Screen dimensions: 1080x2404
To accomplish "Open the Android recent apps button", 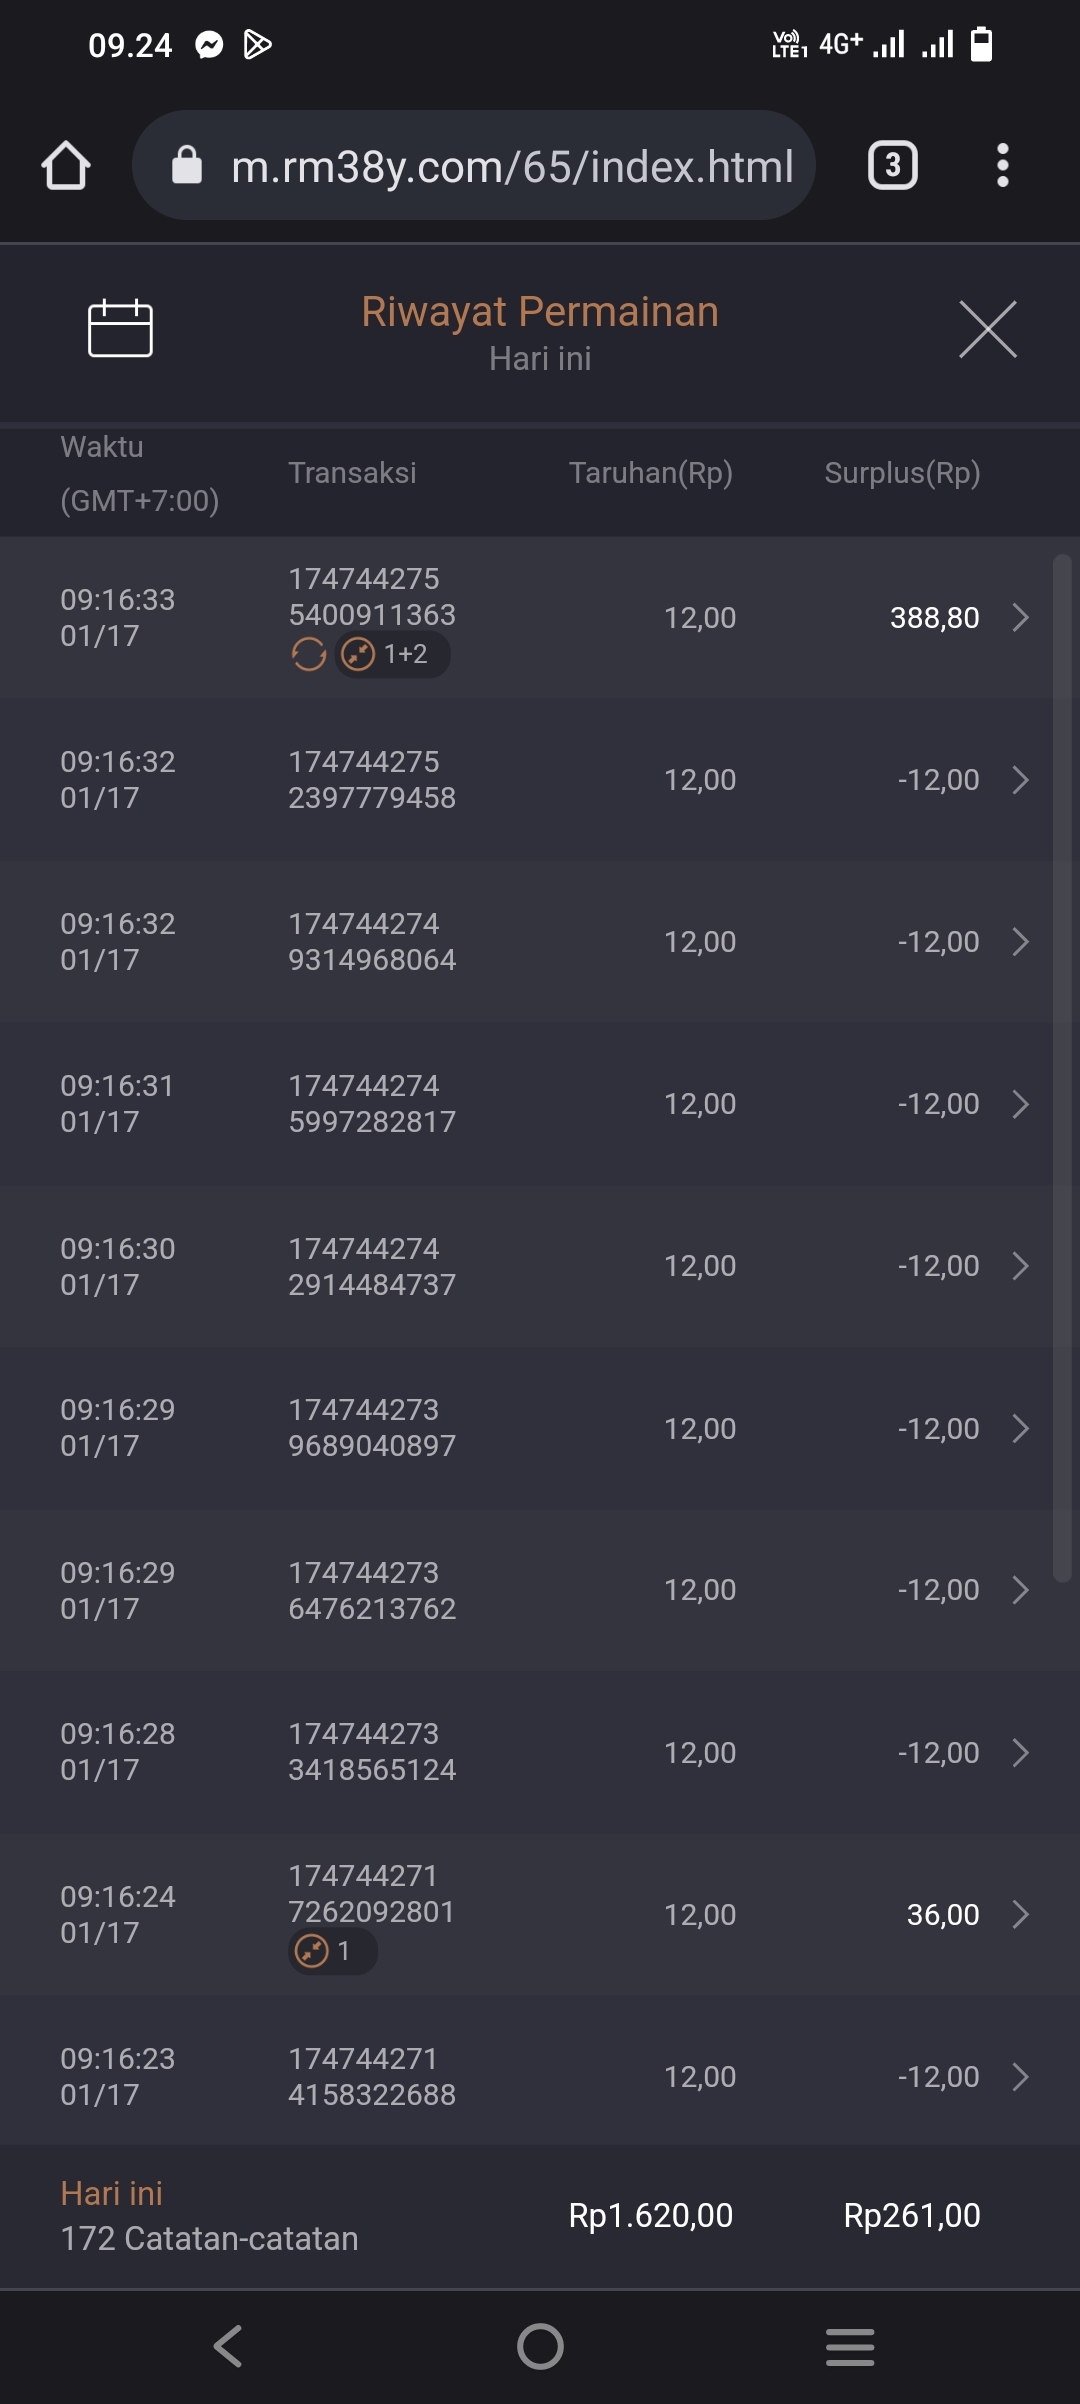I will (850, 2346).
